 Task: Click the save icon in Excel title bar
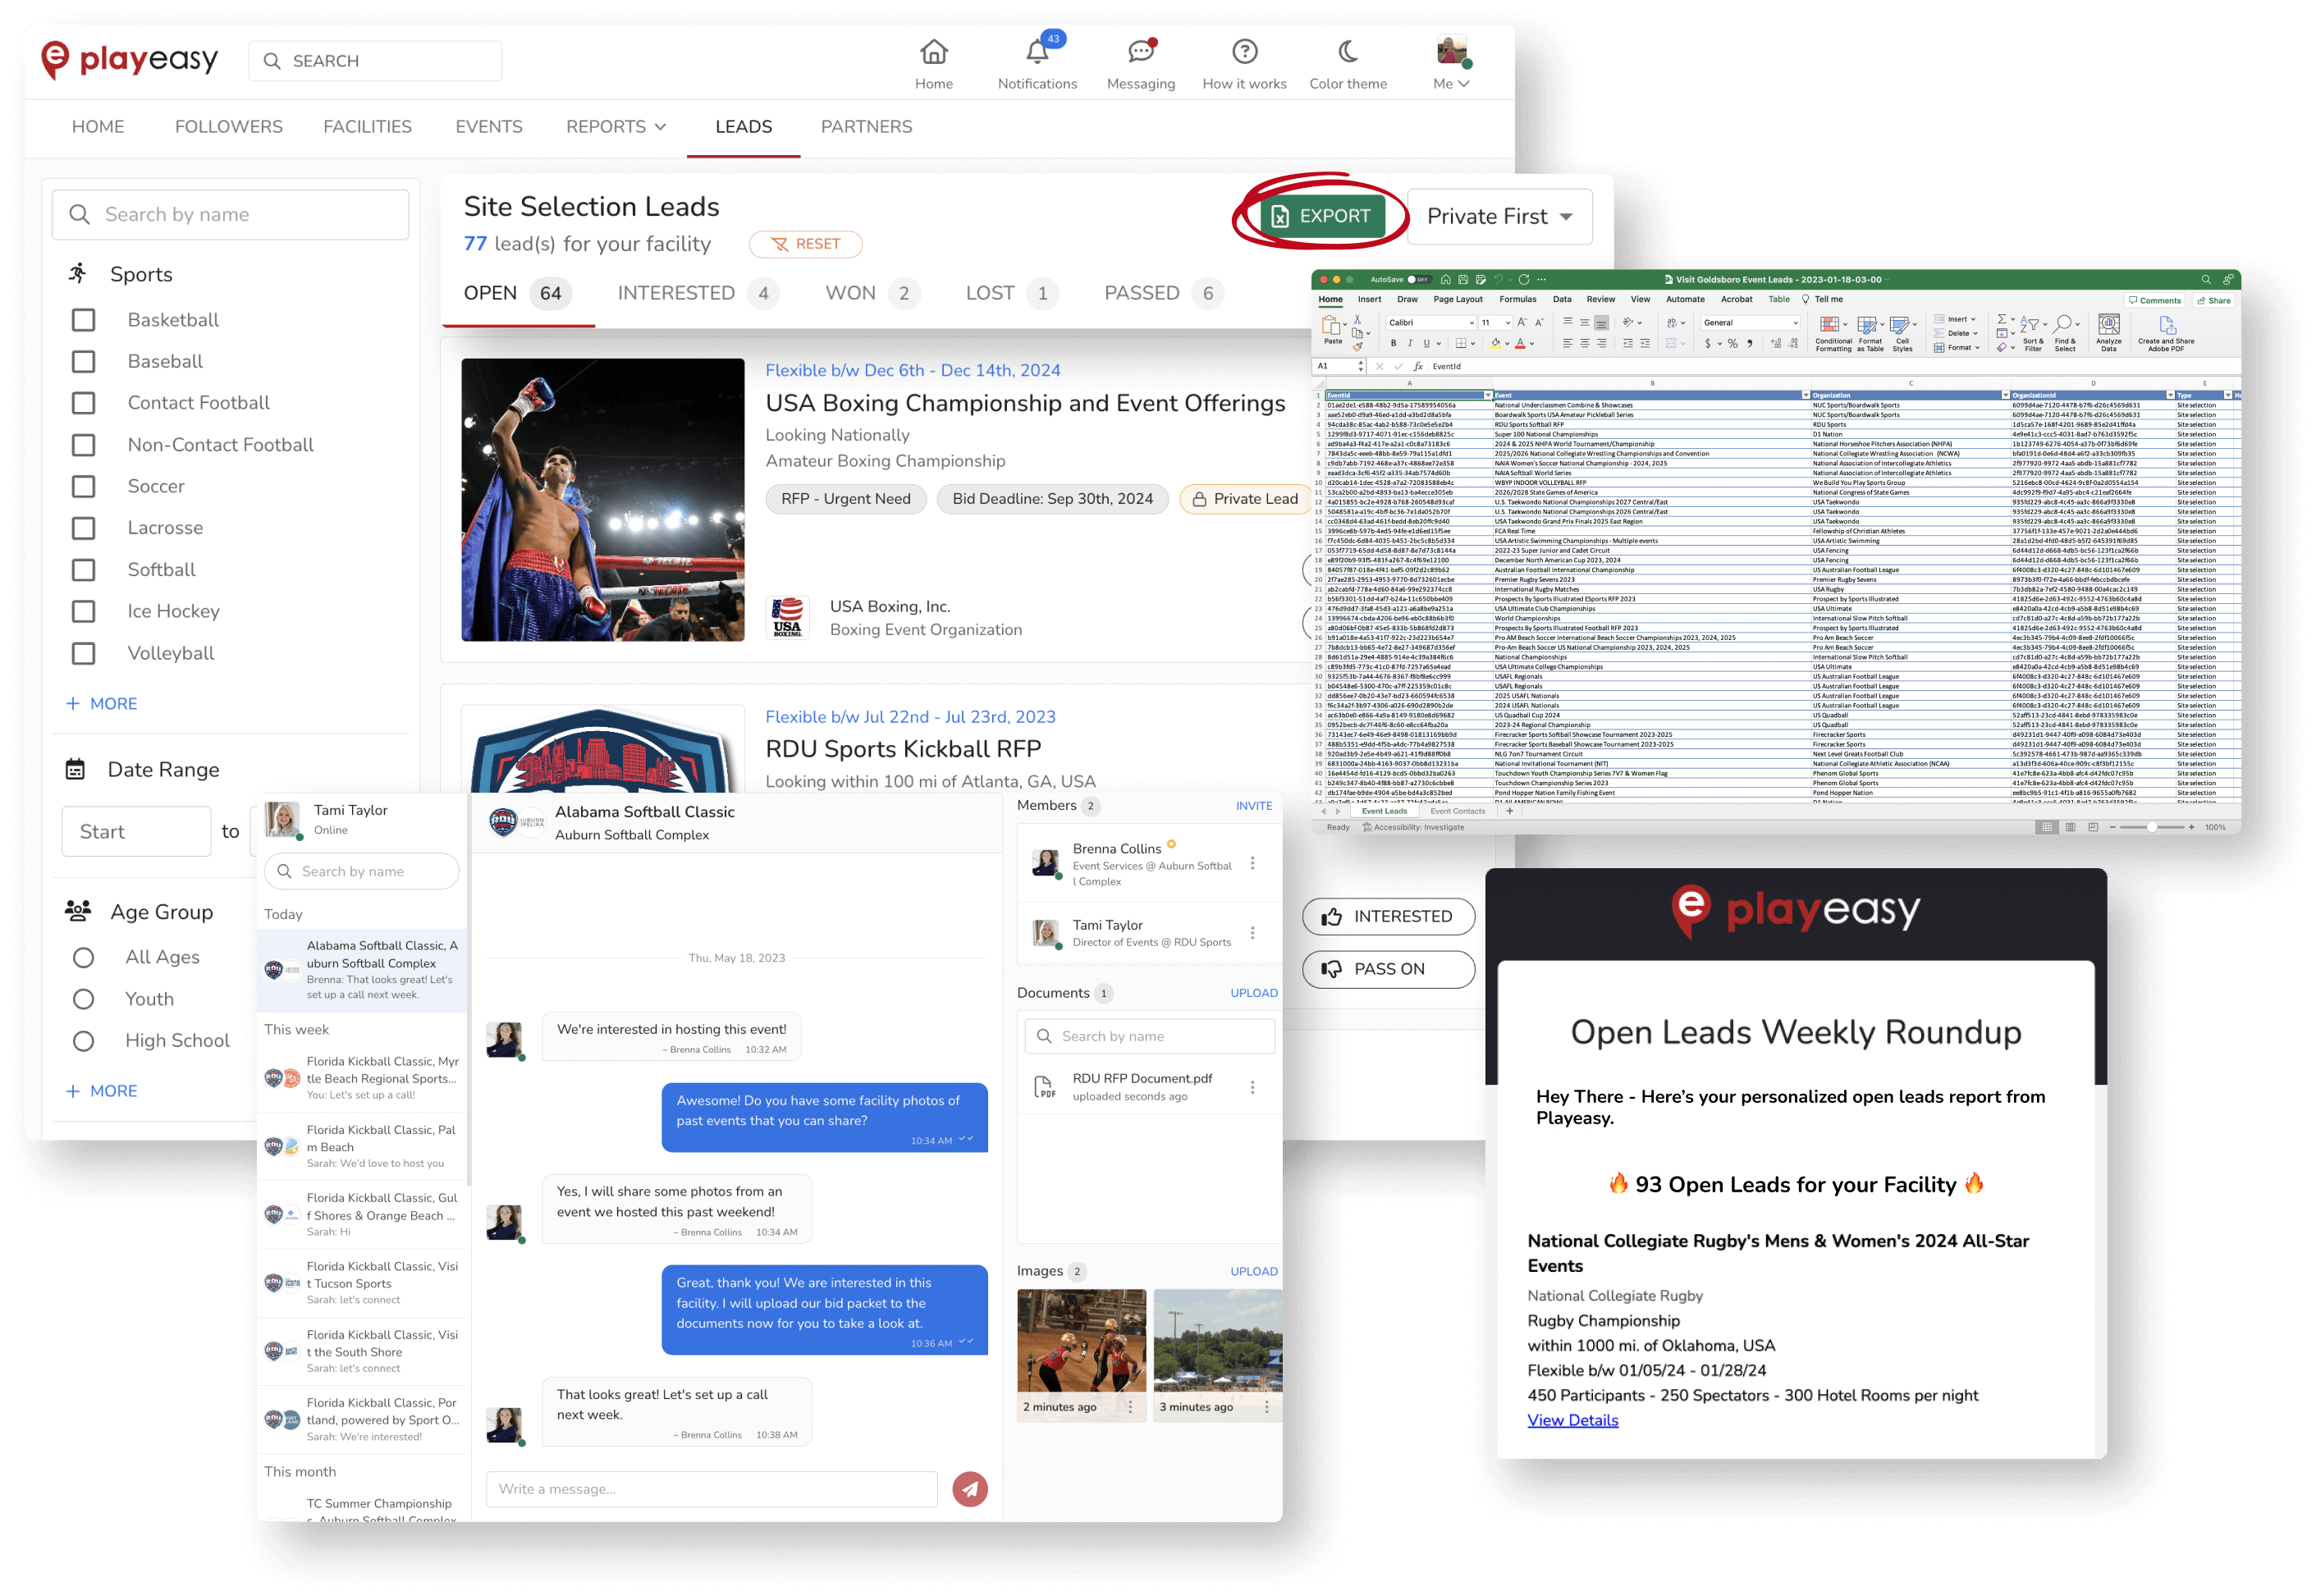pos(1462,279)
